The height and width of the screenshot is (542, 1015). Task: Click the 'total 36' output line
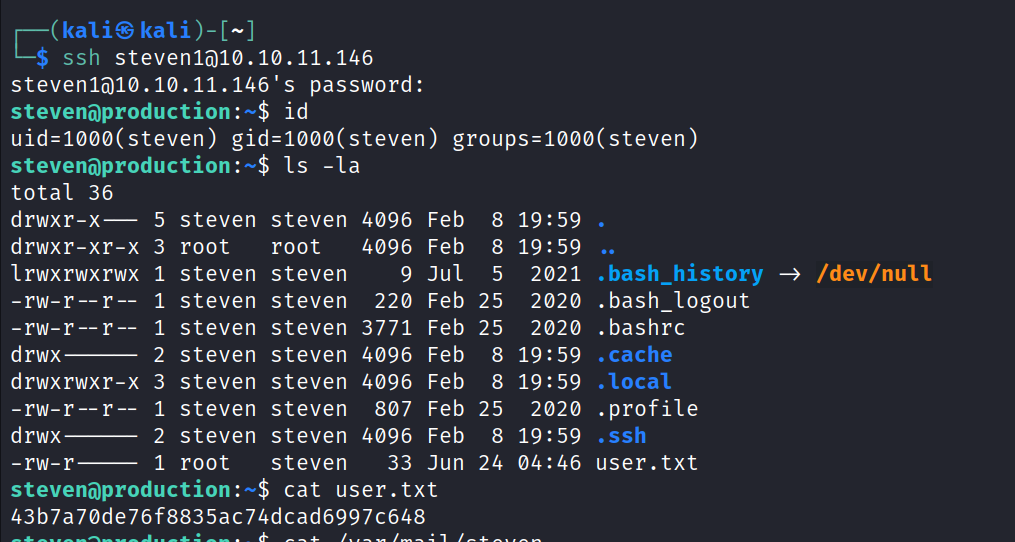click(62, 192)
